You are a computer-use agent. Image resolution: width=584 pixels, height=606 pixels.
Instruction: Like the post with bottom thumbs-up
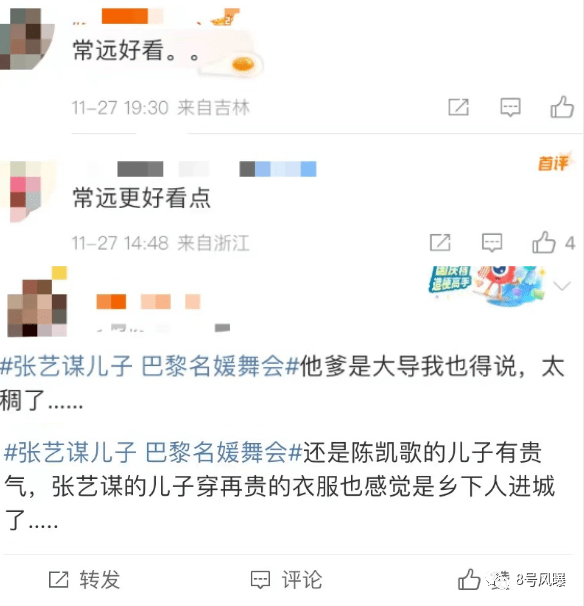[x=469, y=579]
